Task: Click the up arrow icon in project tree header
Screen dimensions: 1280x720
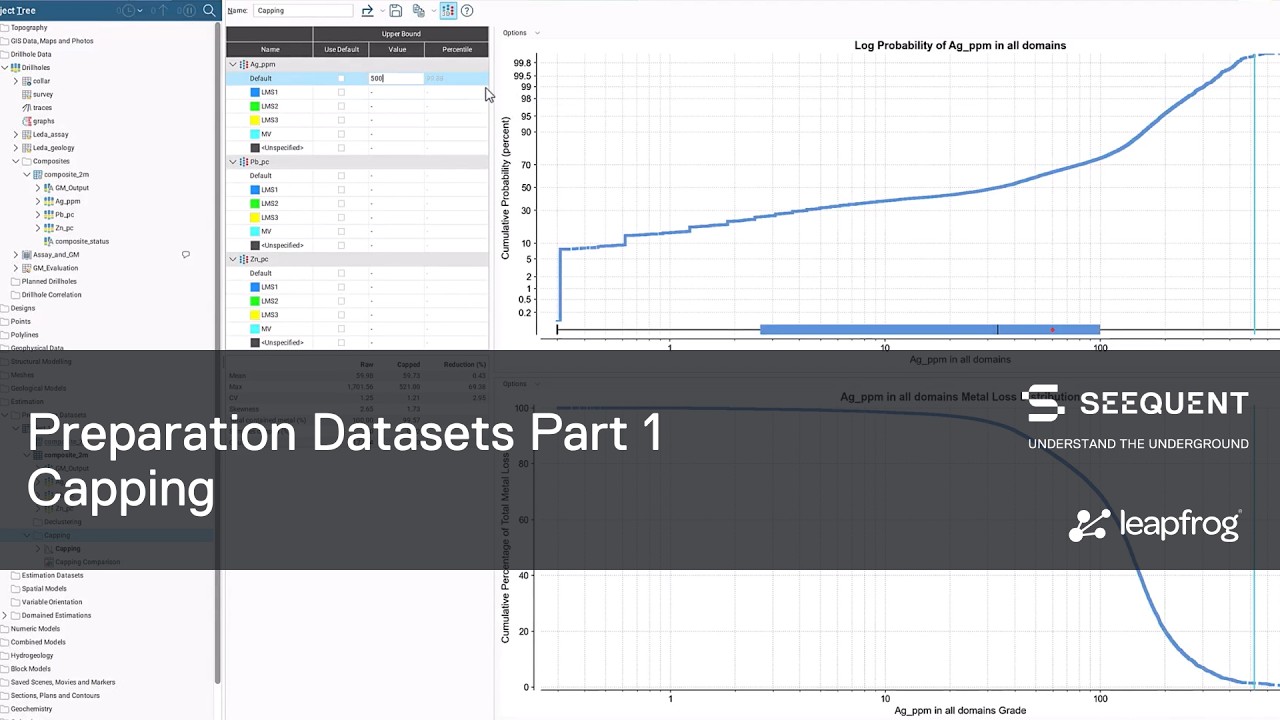Action: [x=164, y=10]
